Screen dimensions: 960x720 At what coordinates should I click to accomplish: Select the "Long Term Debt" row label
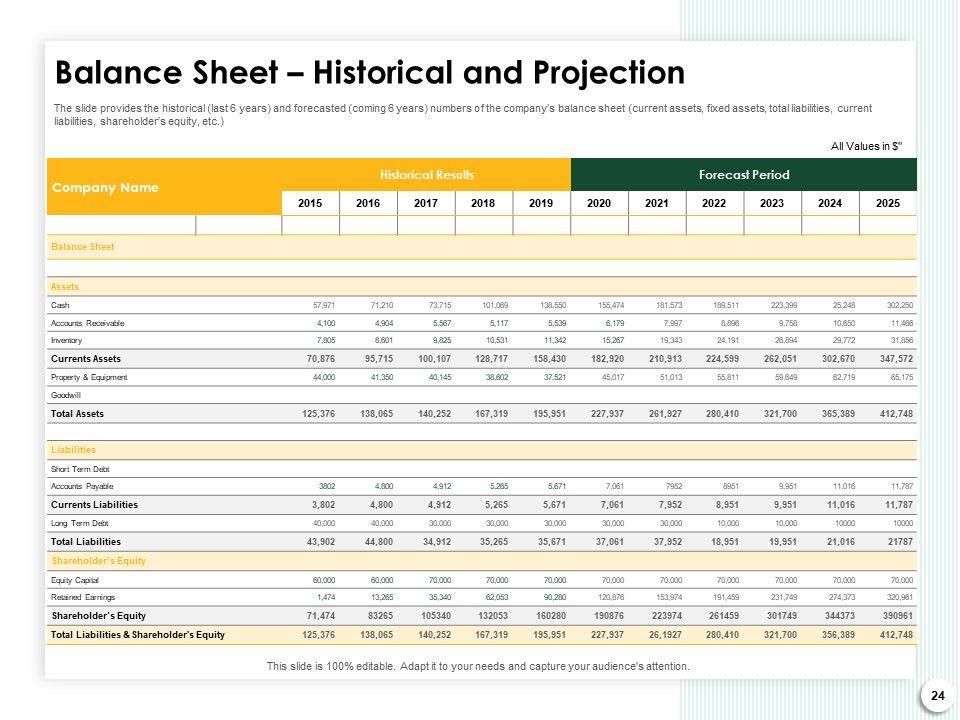pos(79,523)
